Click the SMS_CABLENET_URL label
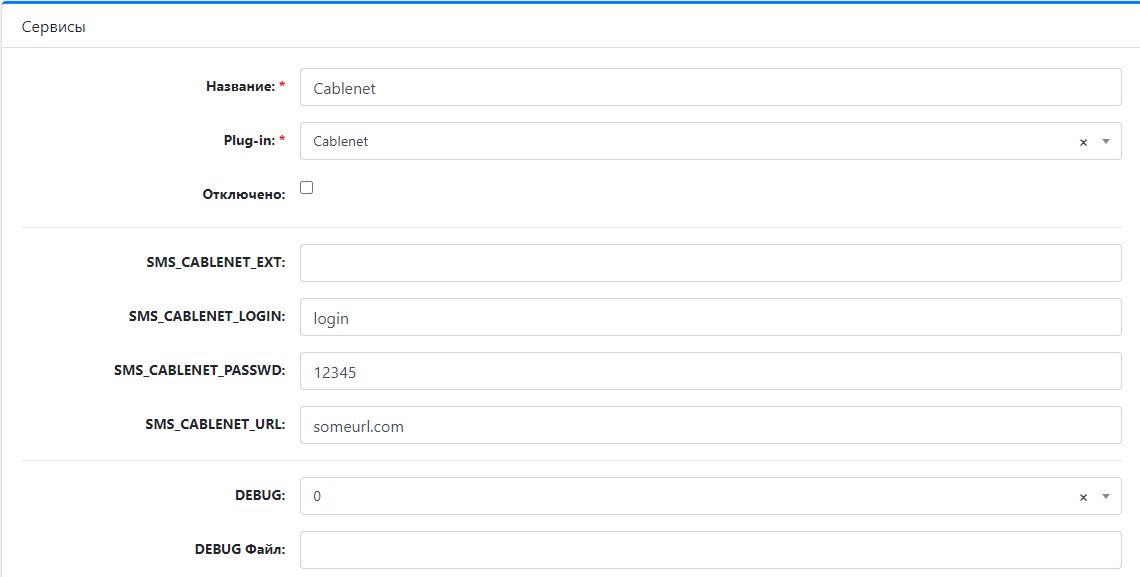 (x=215, y=424)
